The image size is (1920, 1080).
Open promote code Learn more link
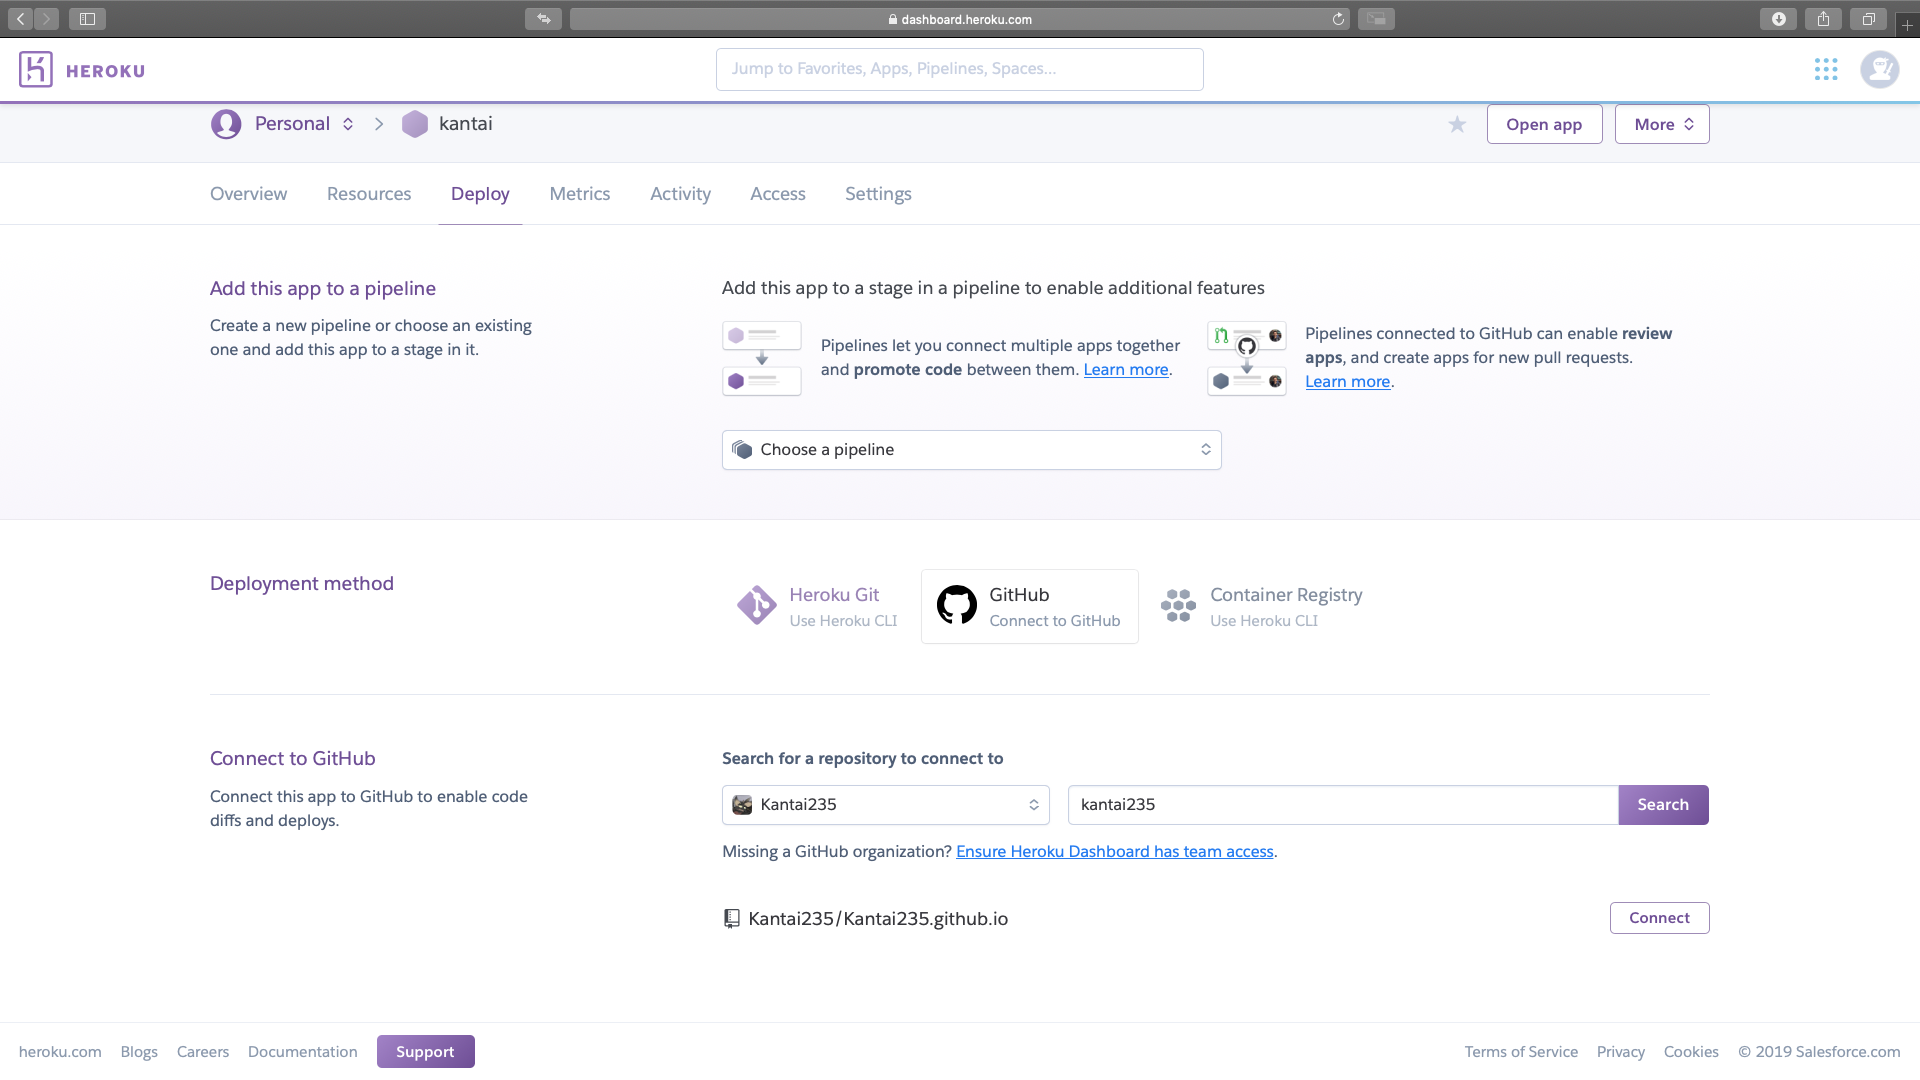click(1126, 370)
